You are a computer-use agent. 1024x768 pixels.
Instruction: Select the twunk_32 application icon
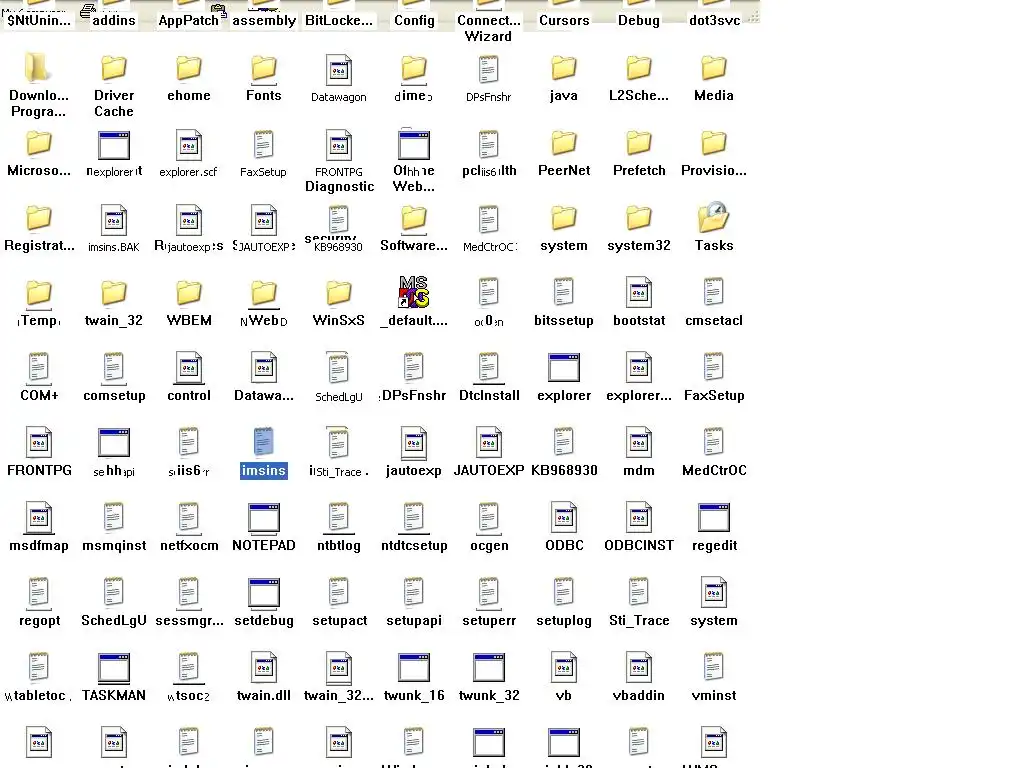tap(489, 668)
